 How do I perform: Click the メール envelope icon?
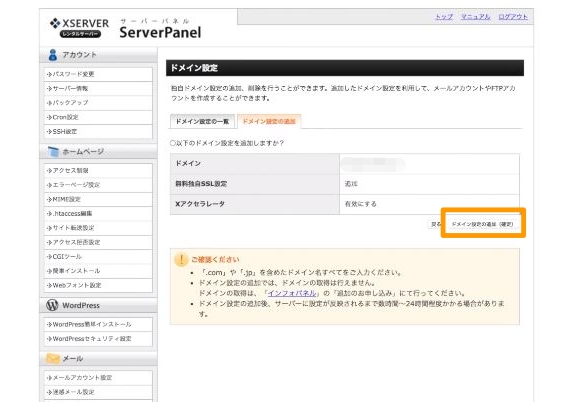click(53, 358)
